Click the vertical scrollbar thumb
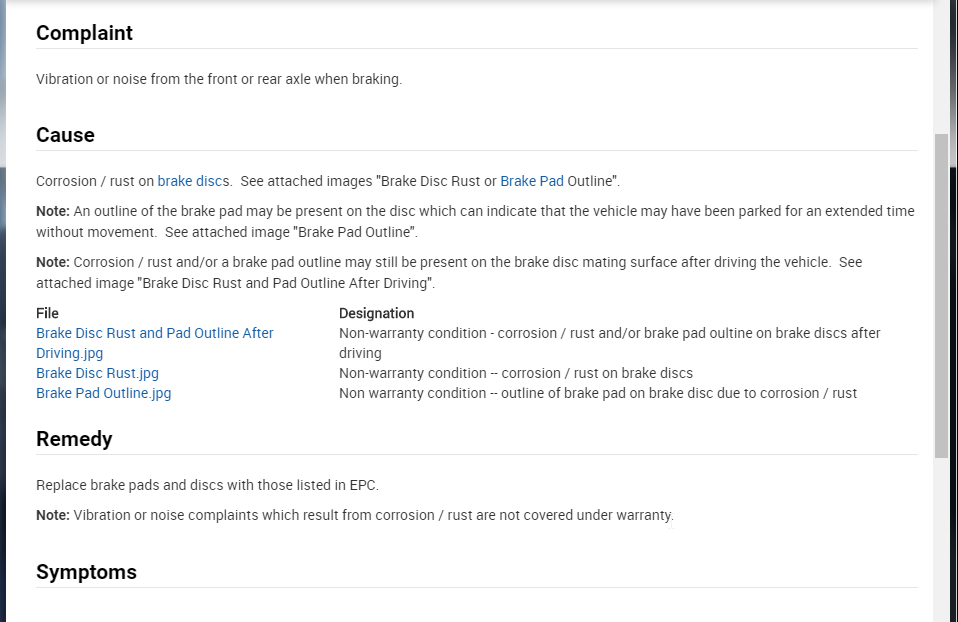Viewport: 958px width, 622px height. 941,295
